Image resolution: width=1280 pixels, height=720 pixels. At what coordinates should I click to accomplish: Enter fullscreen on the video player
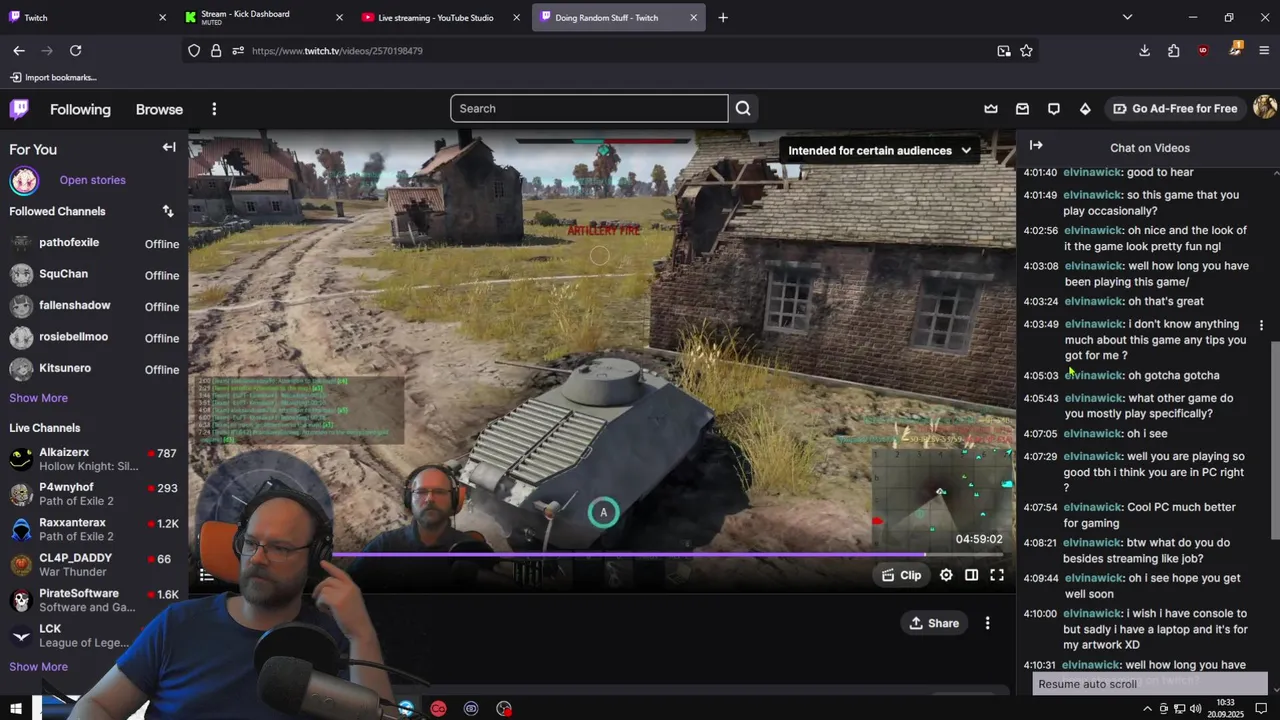click(997, 575)
